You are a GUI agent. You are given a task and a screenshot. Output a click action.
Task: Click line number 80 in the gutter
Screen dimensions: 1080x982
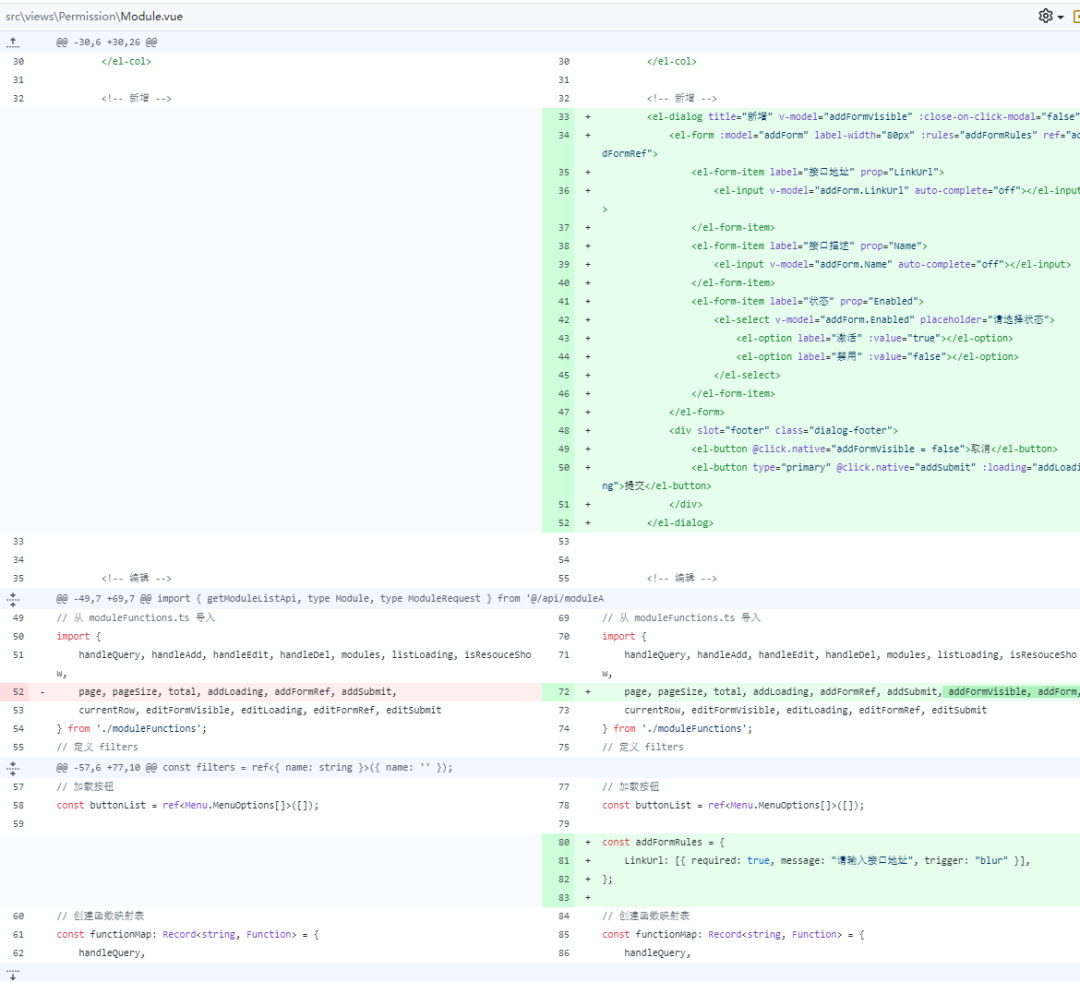click(564, 842)
